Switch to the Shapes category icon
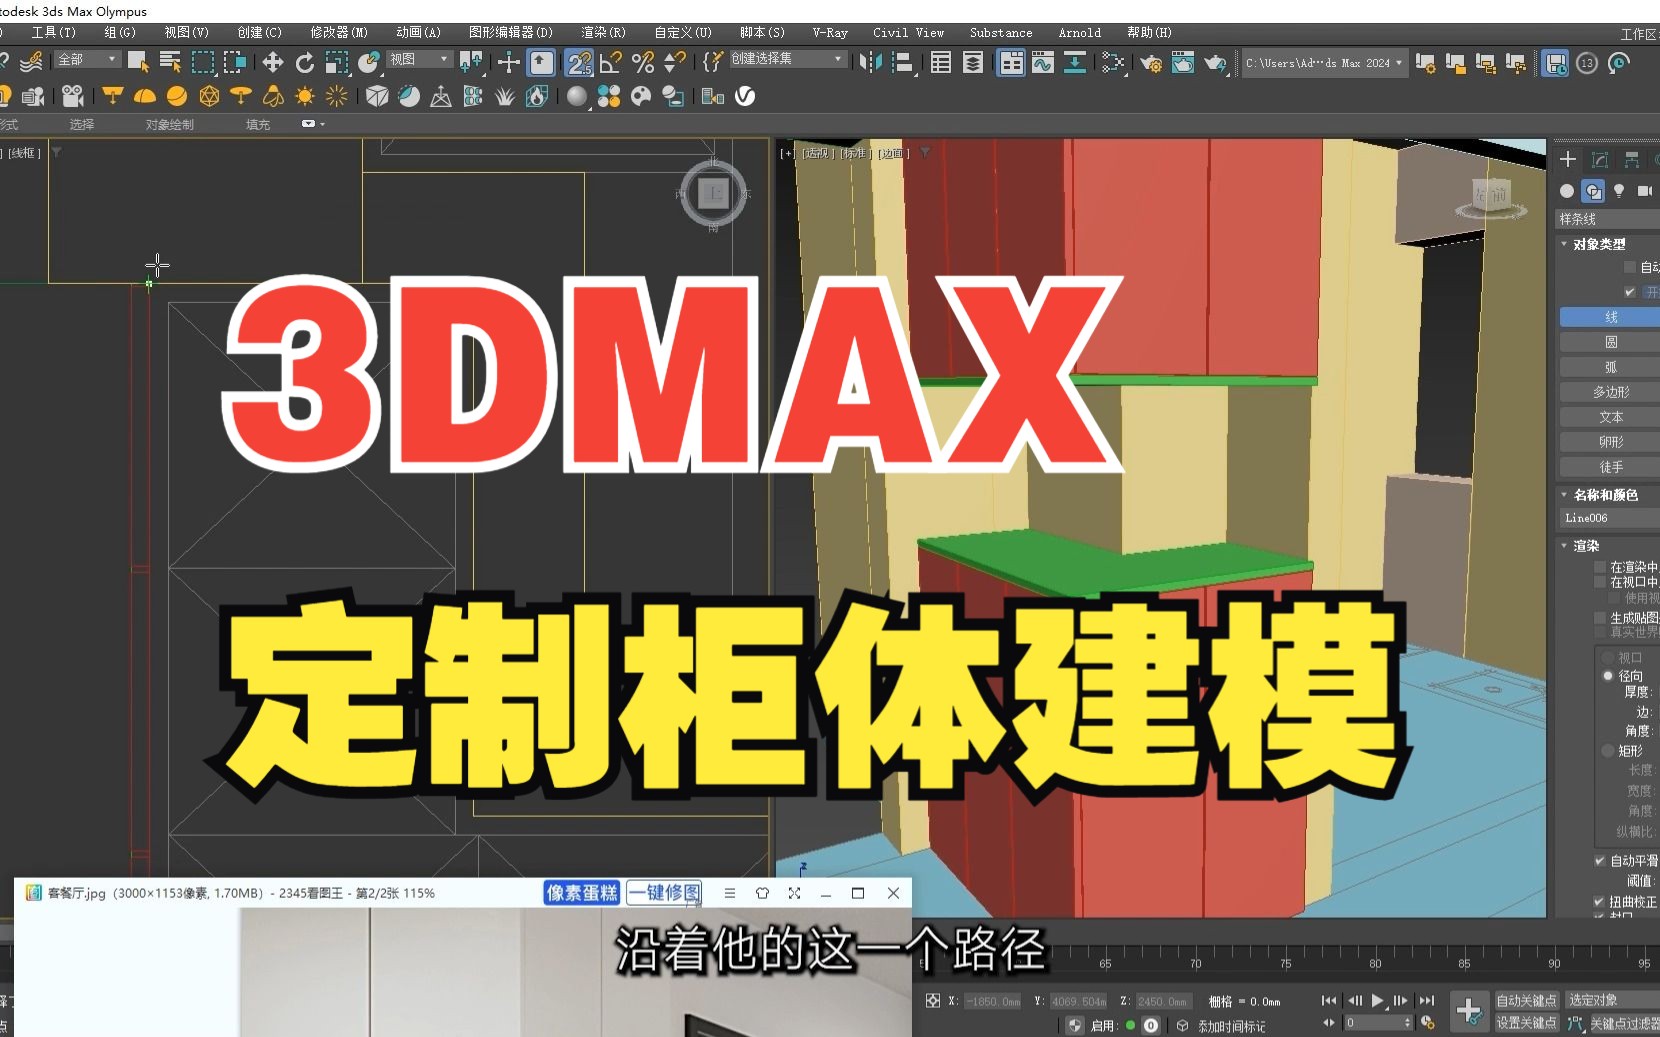 [x=1593, y=190]
